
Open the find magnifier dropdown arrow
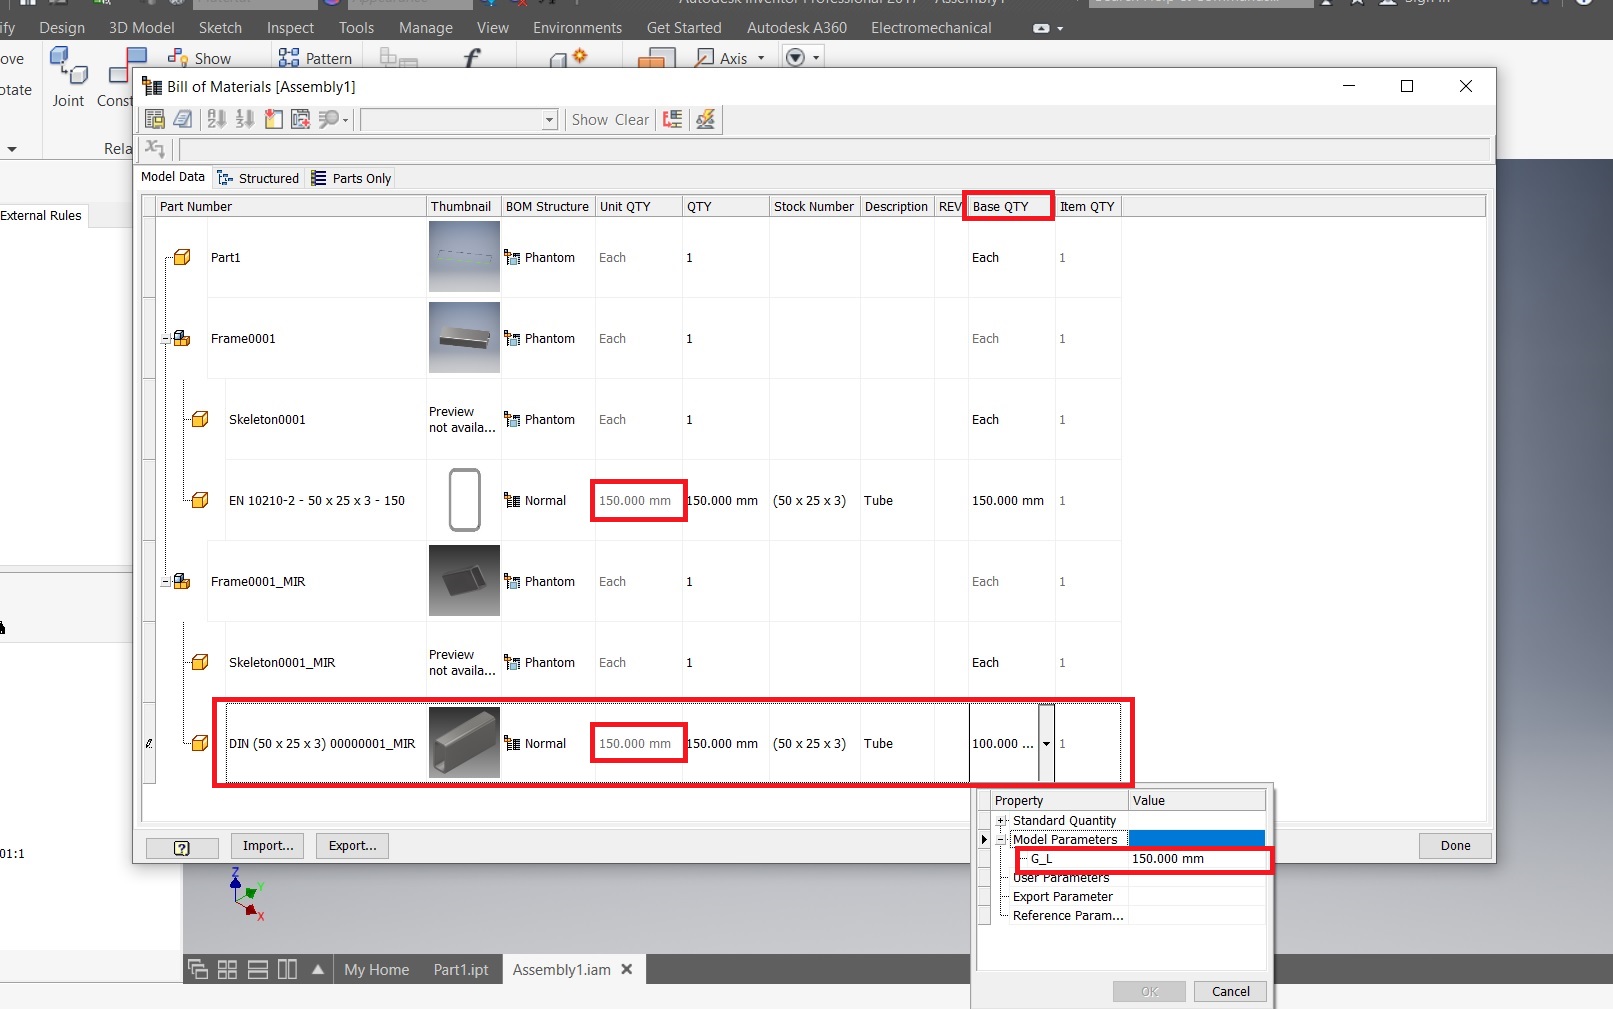coord(346,120)
